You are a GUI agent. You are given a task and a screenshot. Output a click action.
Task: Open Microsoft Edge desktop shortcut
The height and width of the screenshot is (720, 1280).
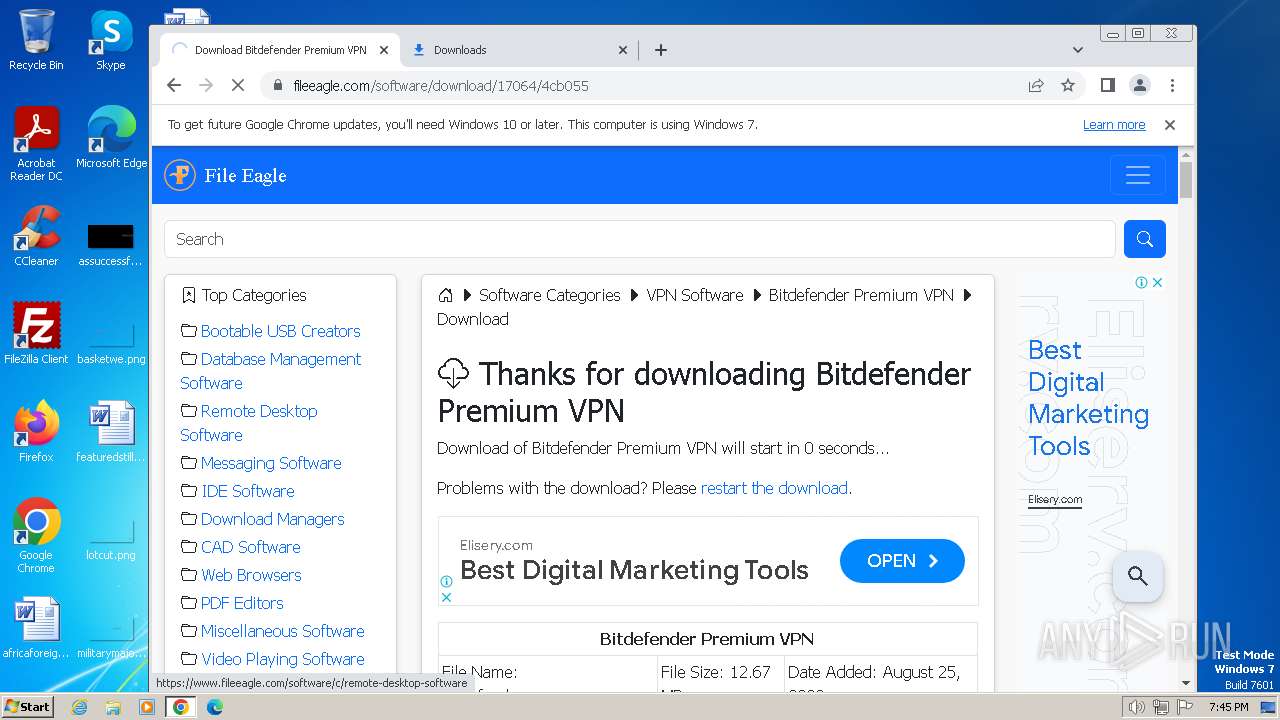[111, 138]
